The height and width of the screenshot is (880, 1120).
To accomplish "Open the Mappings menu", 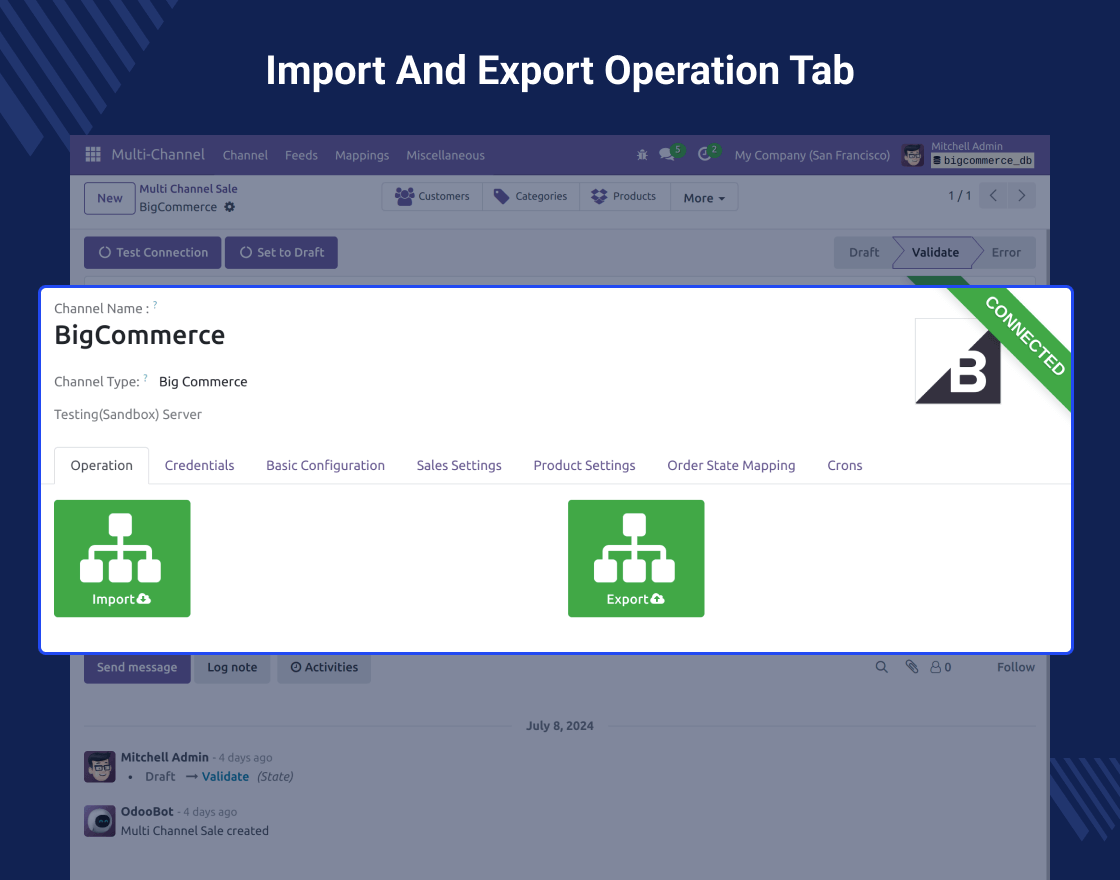I will point(362,155).
